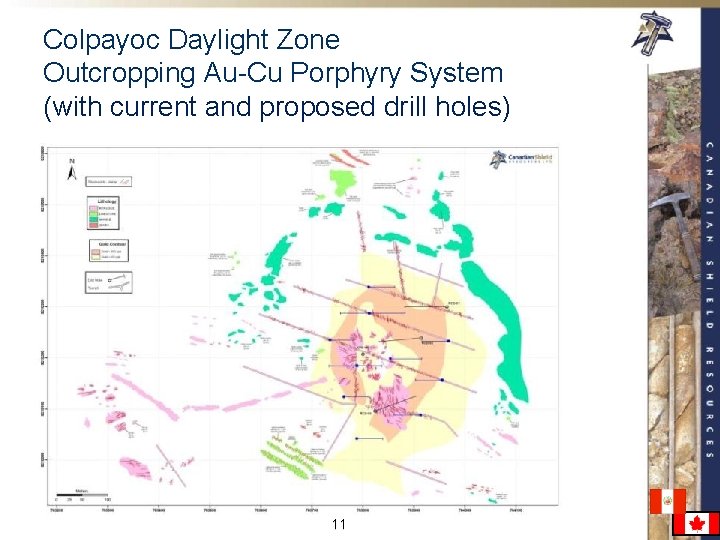Click the orange Gold Contour legend swatch
Viewport: 720px width, 540px height.
pyautogui.click(x=96, y=251)
